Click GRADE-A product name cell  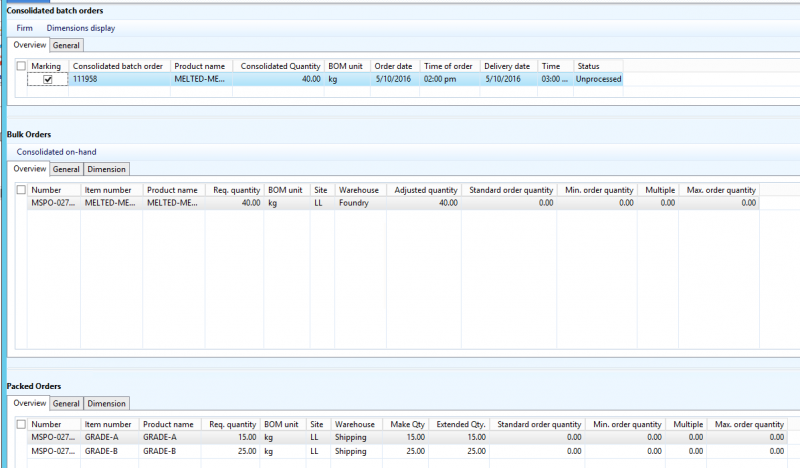170,437
